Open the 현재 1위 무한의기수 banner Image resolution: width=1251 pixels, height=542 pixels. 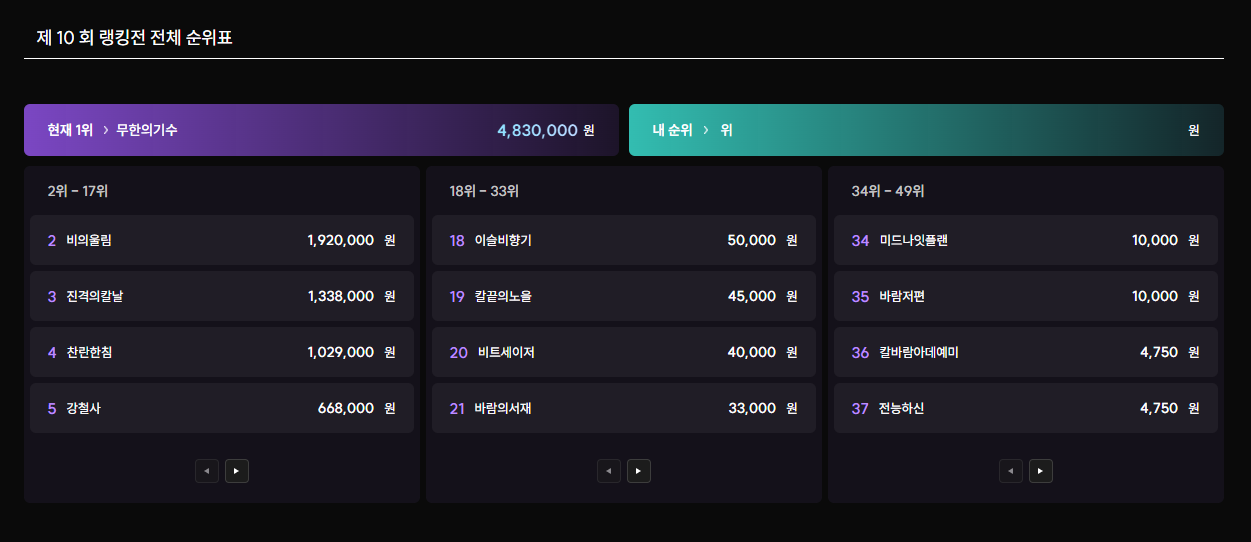point(321,130)
